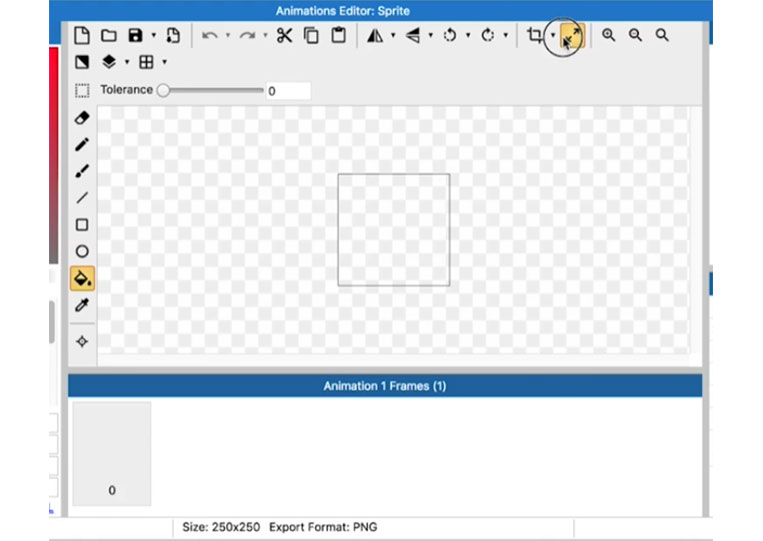Zoom out of the canvas
The image size is (763, 541).
(635, 35)
